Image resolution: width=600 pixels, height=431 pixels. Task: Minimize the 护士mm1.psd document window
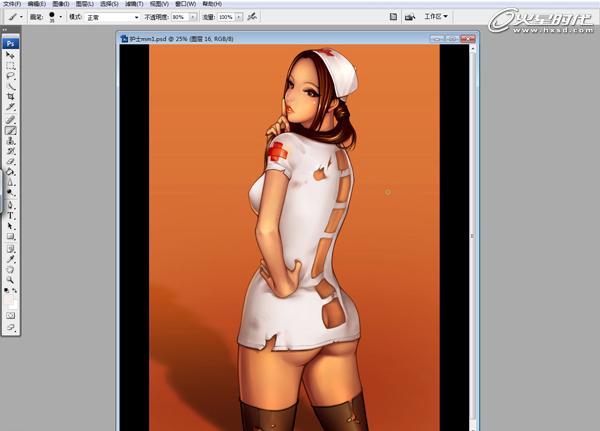[x=436, y=39]
